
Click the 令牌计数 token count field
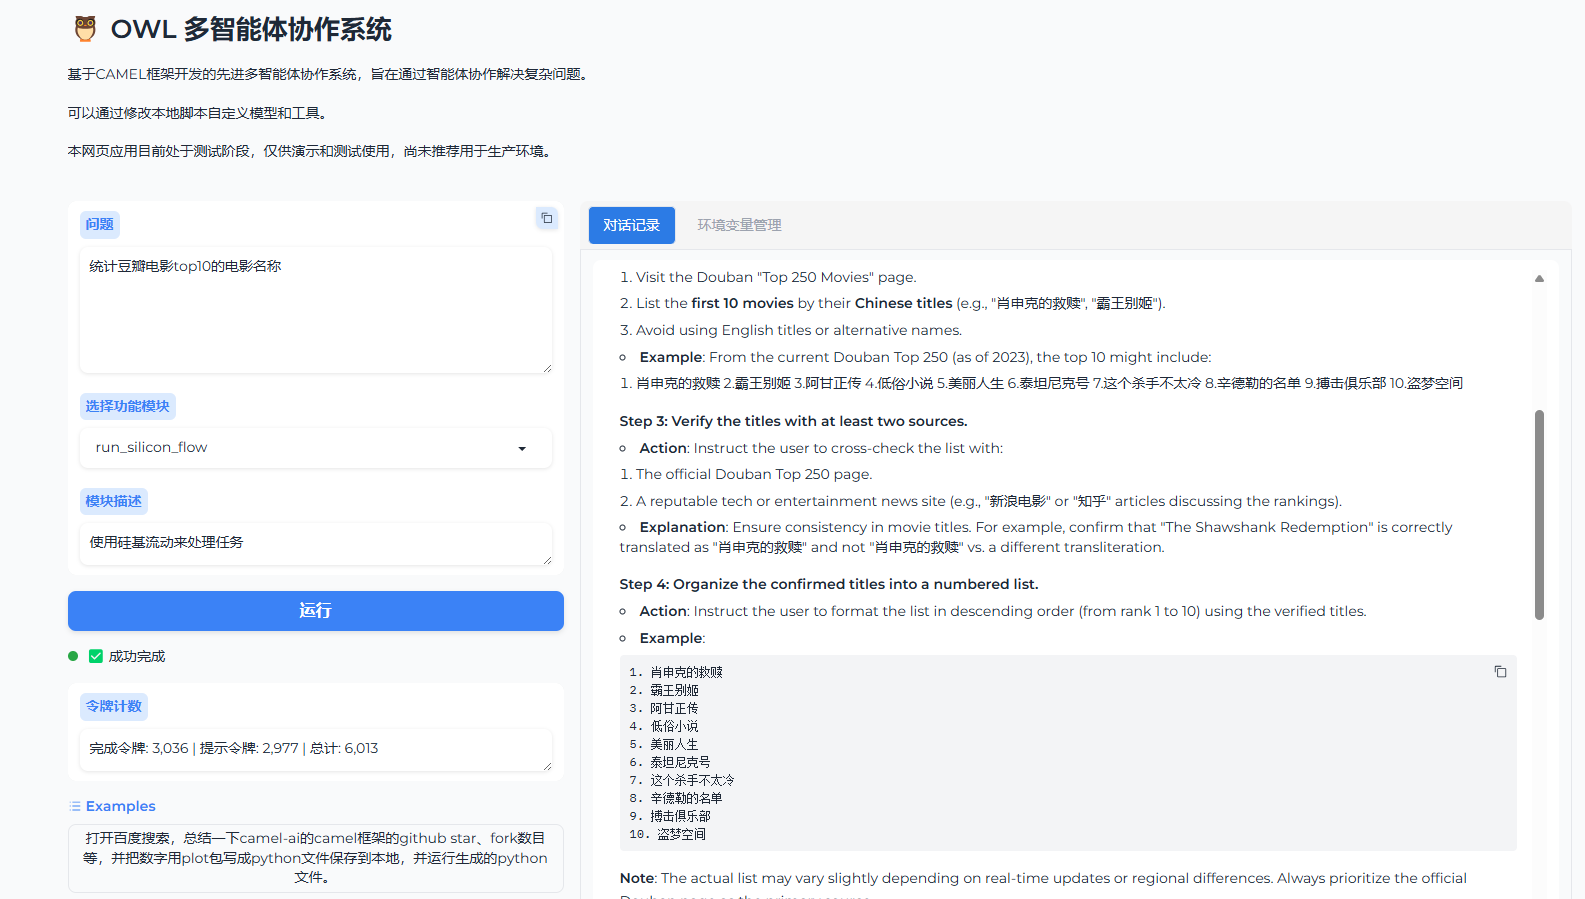click(315, 749)
